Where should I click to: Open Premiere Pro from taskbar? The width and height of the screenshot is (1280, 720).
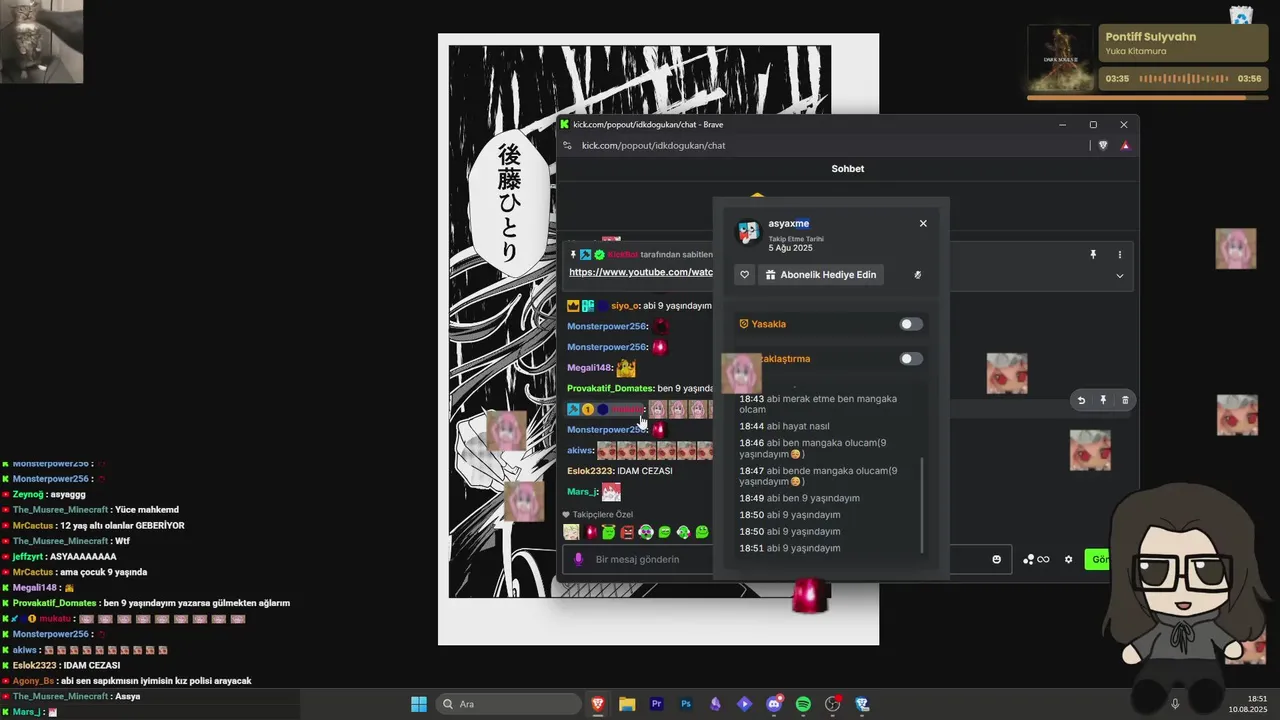(656, 704)
